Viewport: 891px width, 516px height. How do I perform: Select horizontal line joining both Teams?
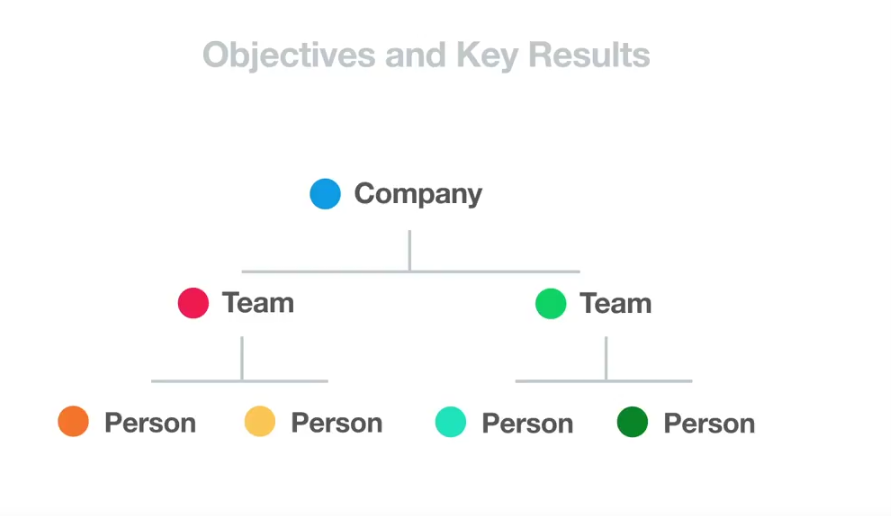pos(411,272)
